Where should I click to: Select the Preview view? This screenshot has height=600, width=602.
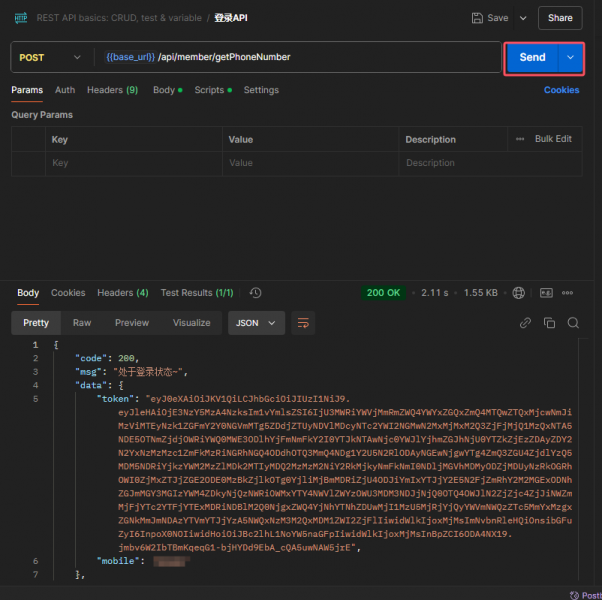[x=132, y=323]
